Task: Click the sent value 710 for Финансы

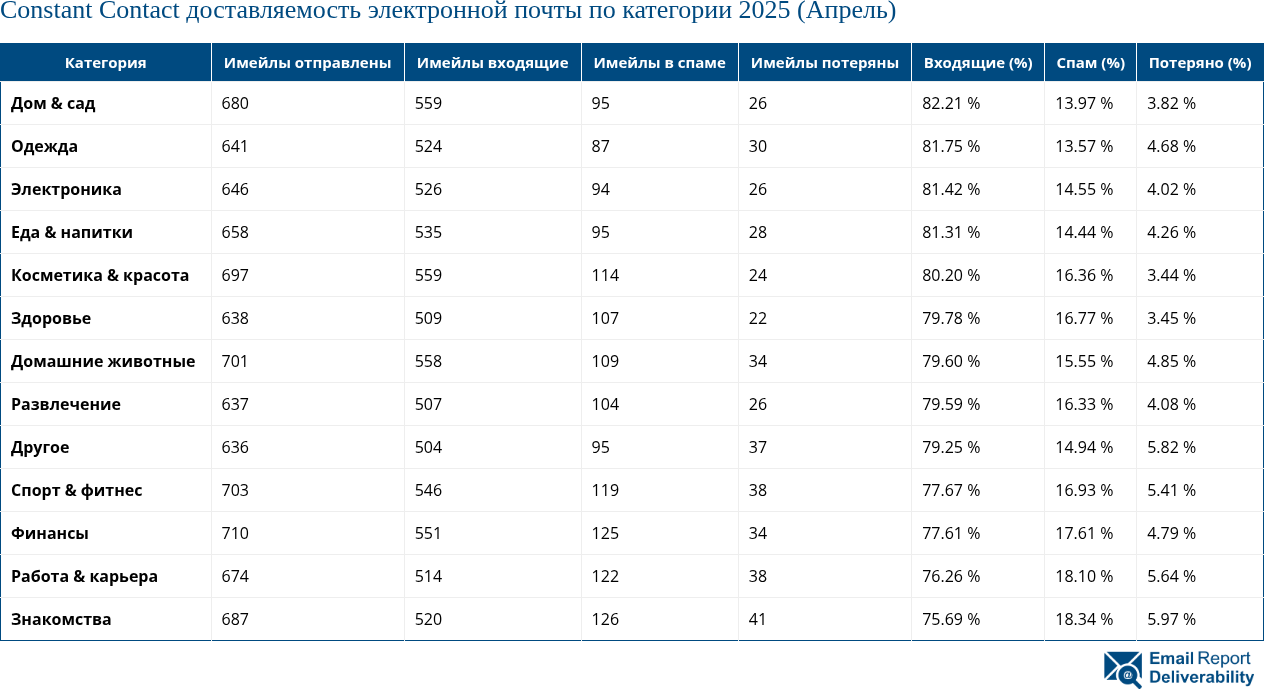Action: [x=235, y=533]
